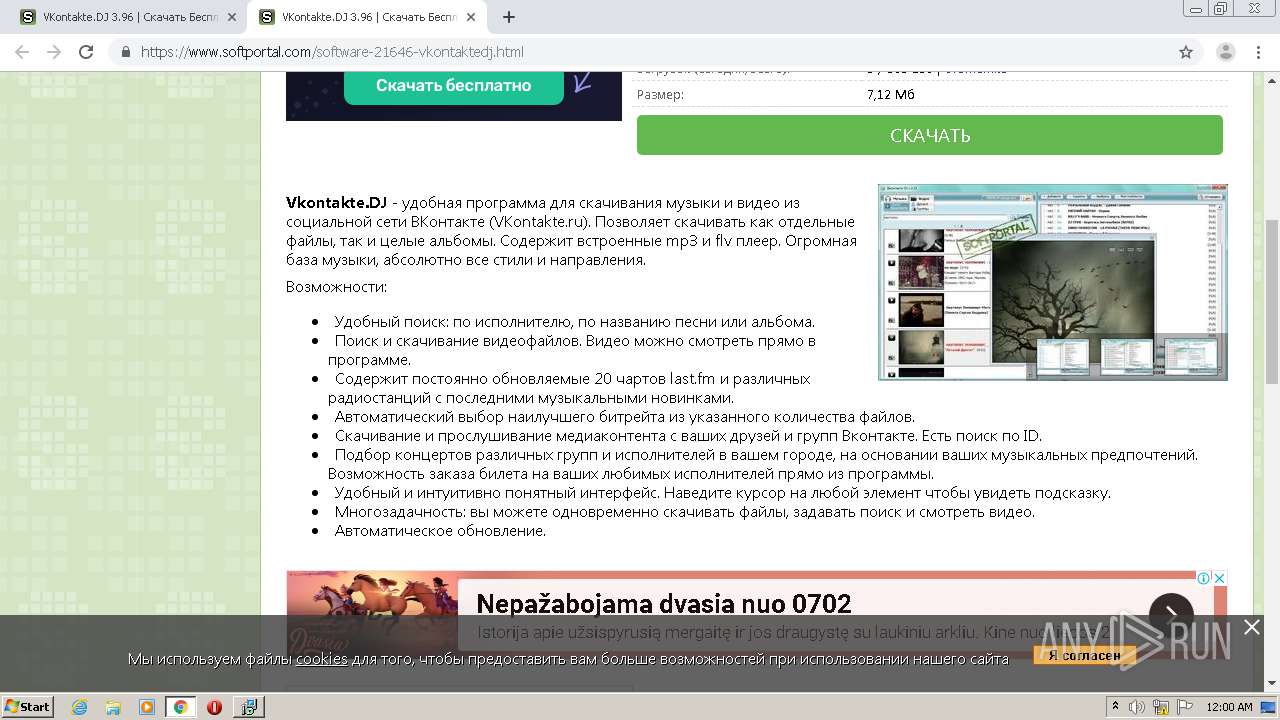Open the Nepažabojama dvasia nuo 0702 ad
Screen dimensions: 1280x720
pos(664,603)
